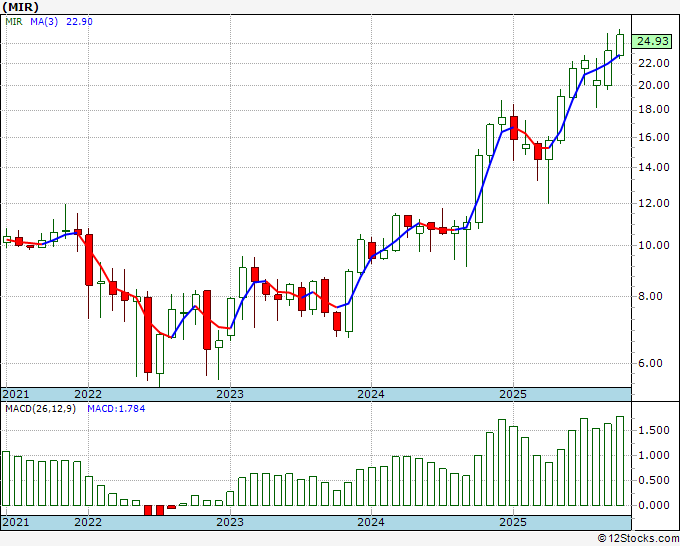Click the 10.00 price axis label
The width and height of the screenshot is (680, 546).
pyautogui.click(x=654, y=245)
